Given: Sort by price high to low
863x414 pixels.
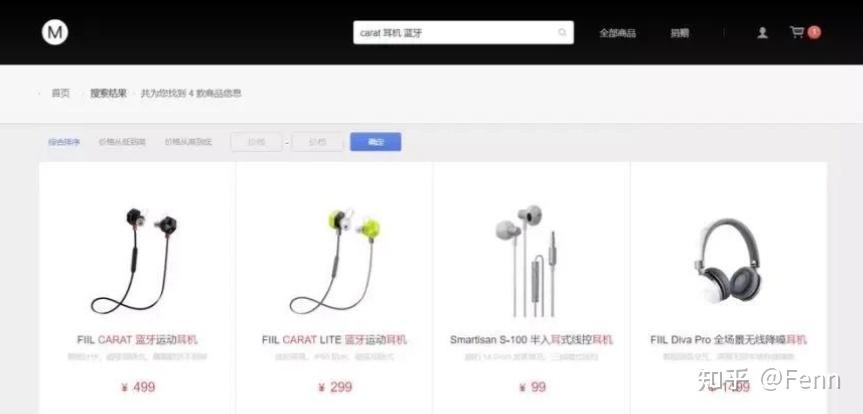Looking at the screenshot, I should (188, 142).
